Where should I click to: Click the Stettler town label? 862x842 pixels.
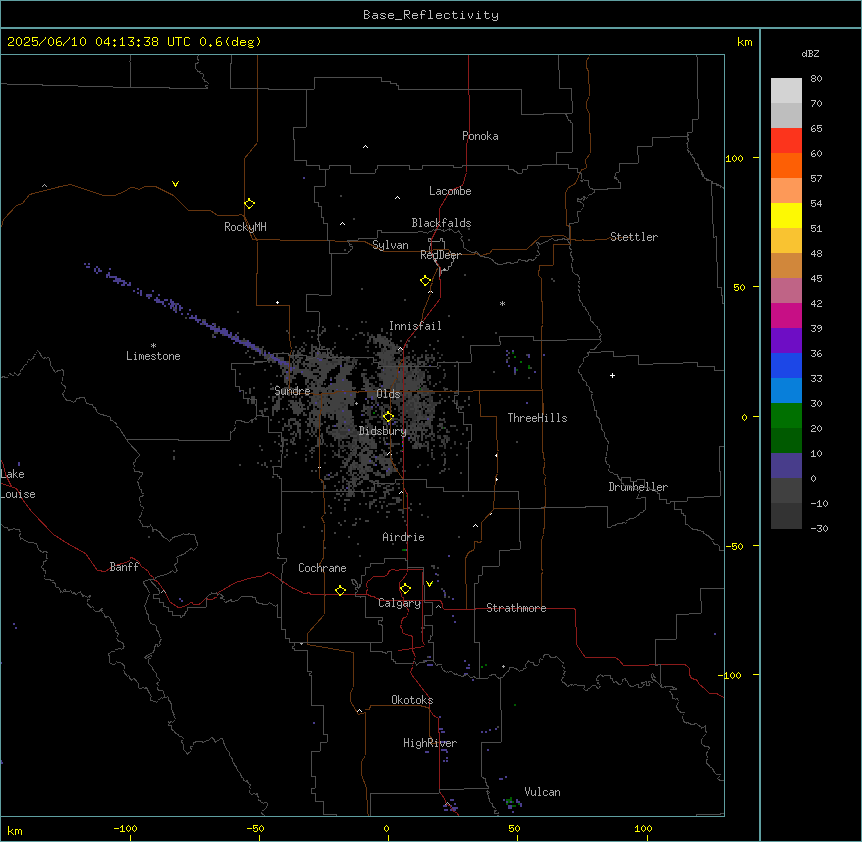pyautogui.click(x=634, y=237)
